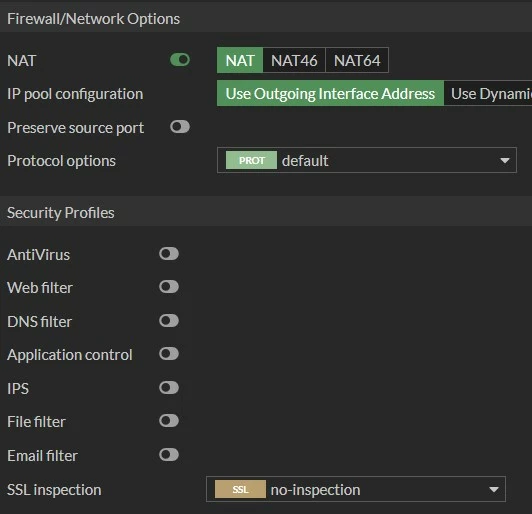Click the AntiVirus label
The height and width of the screenshot is (514, 532).
tap(39, 255)
